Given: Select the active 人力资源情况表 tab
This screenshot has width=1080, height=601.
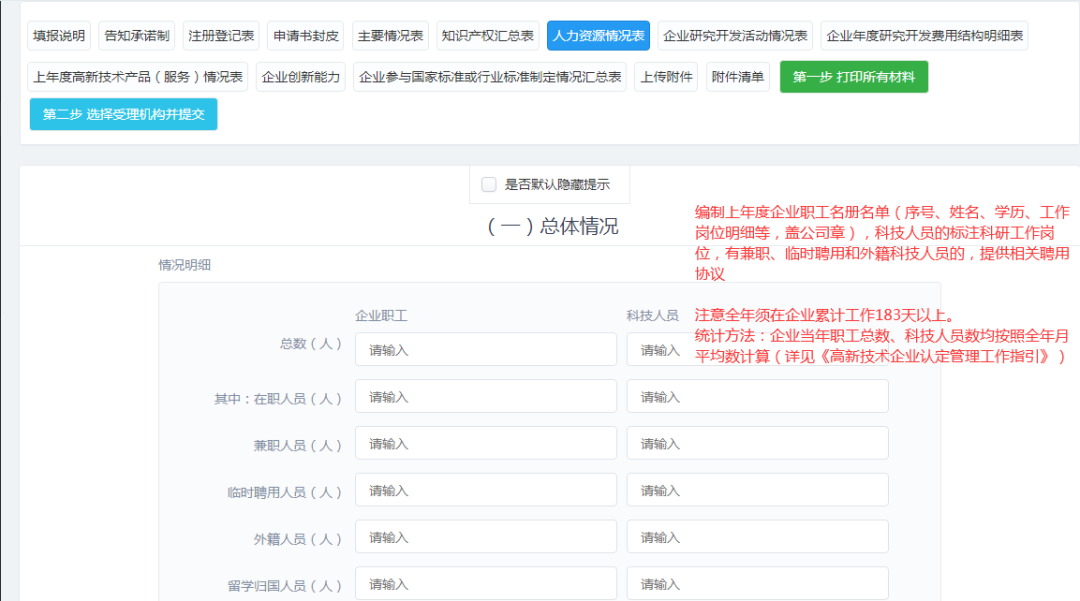Looking at the screenshot, I should tap(599, 36).
